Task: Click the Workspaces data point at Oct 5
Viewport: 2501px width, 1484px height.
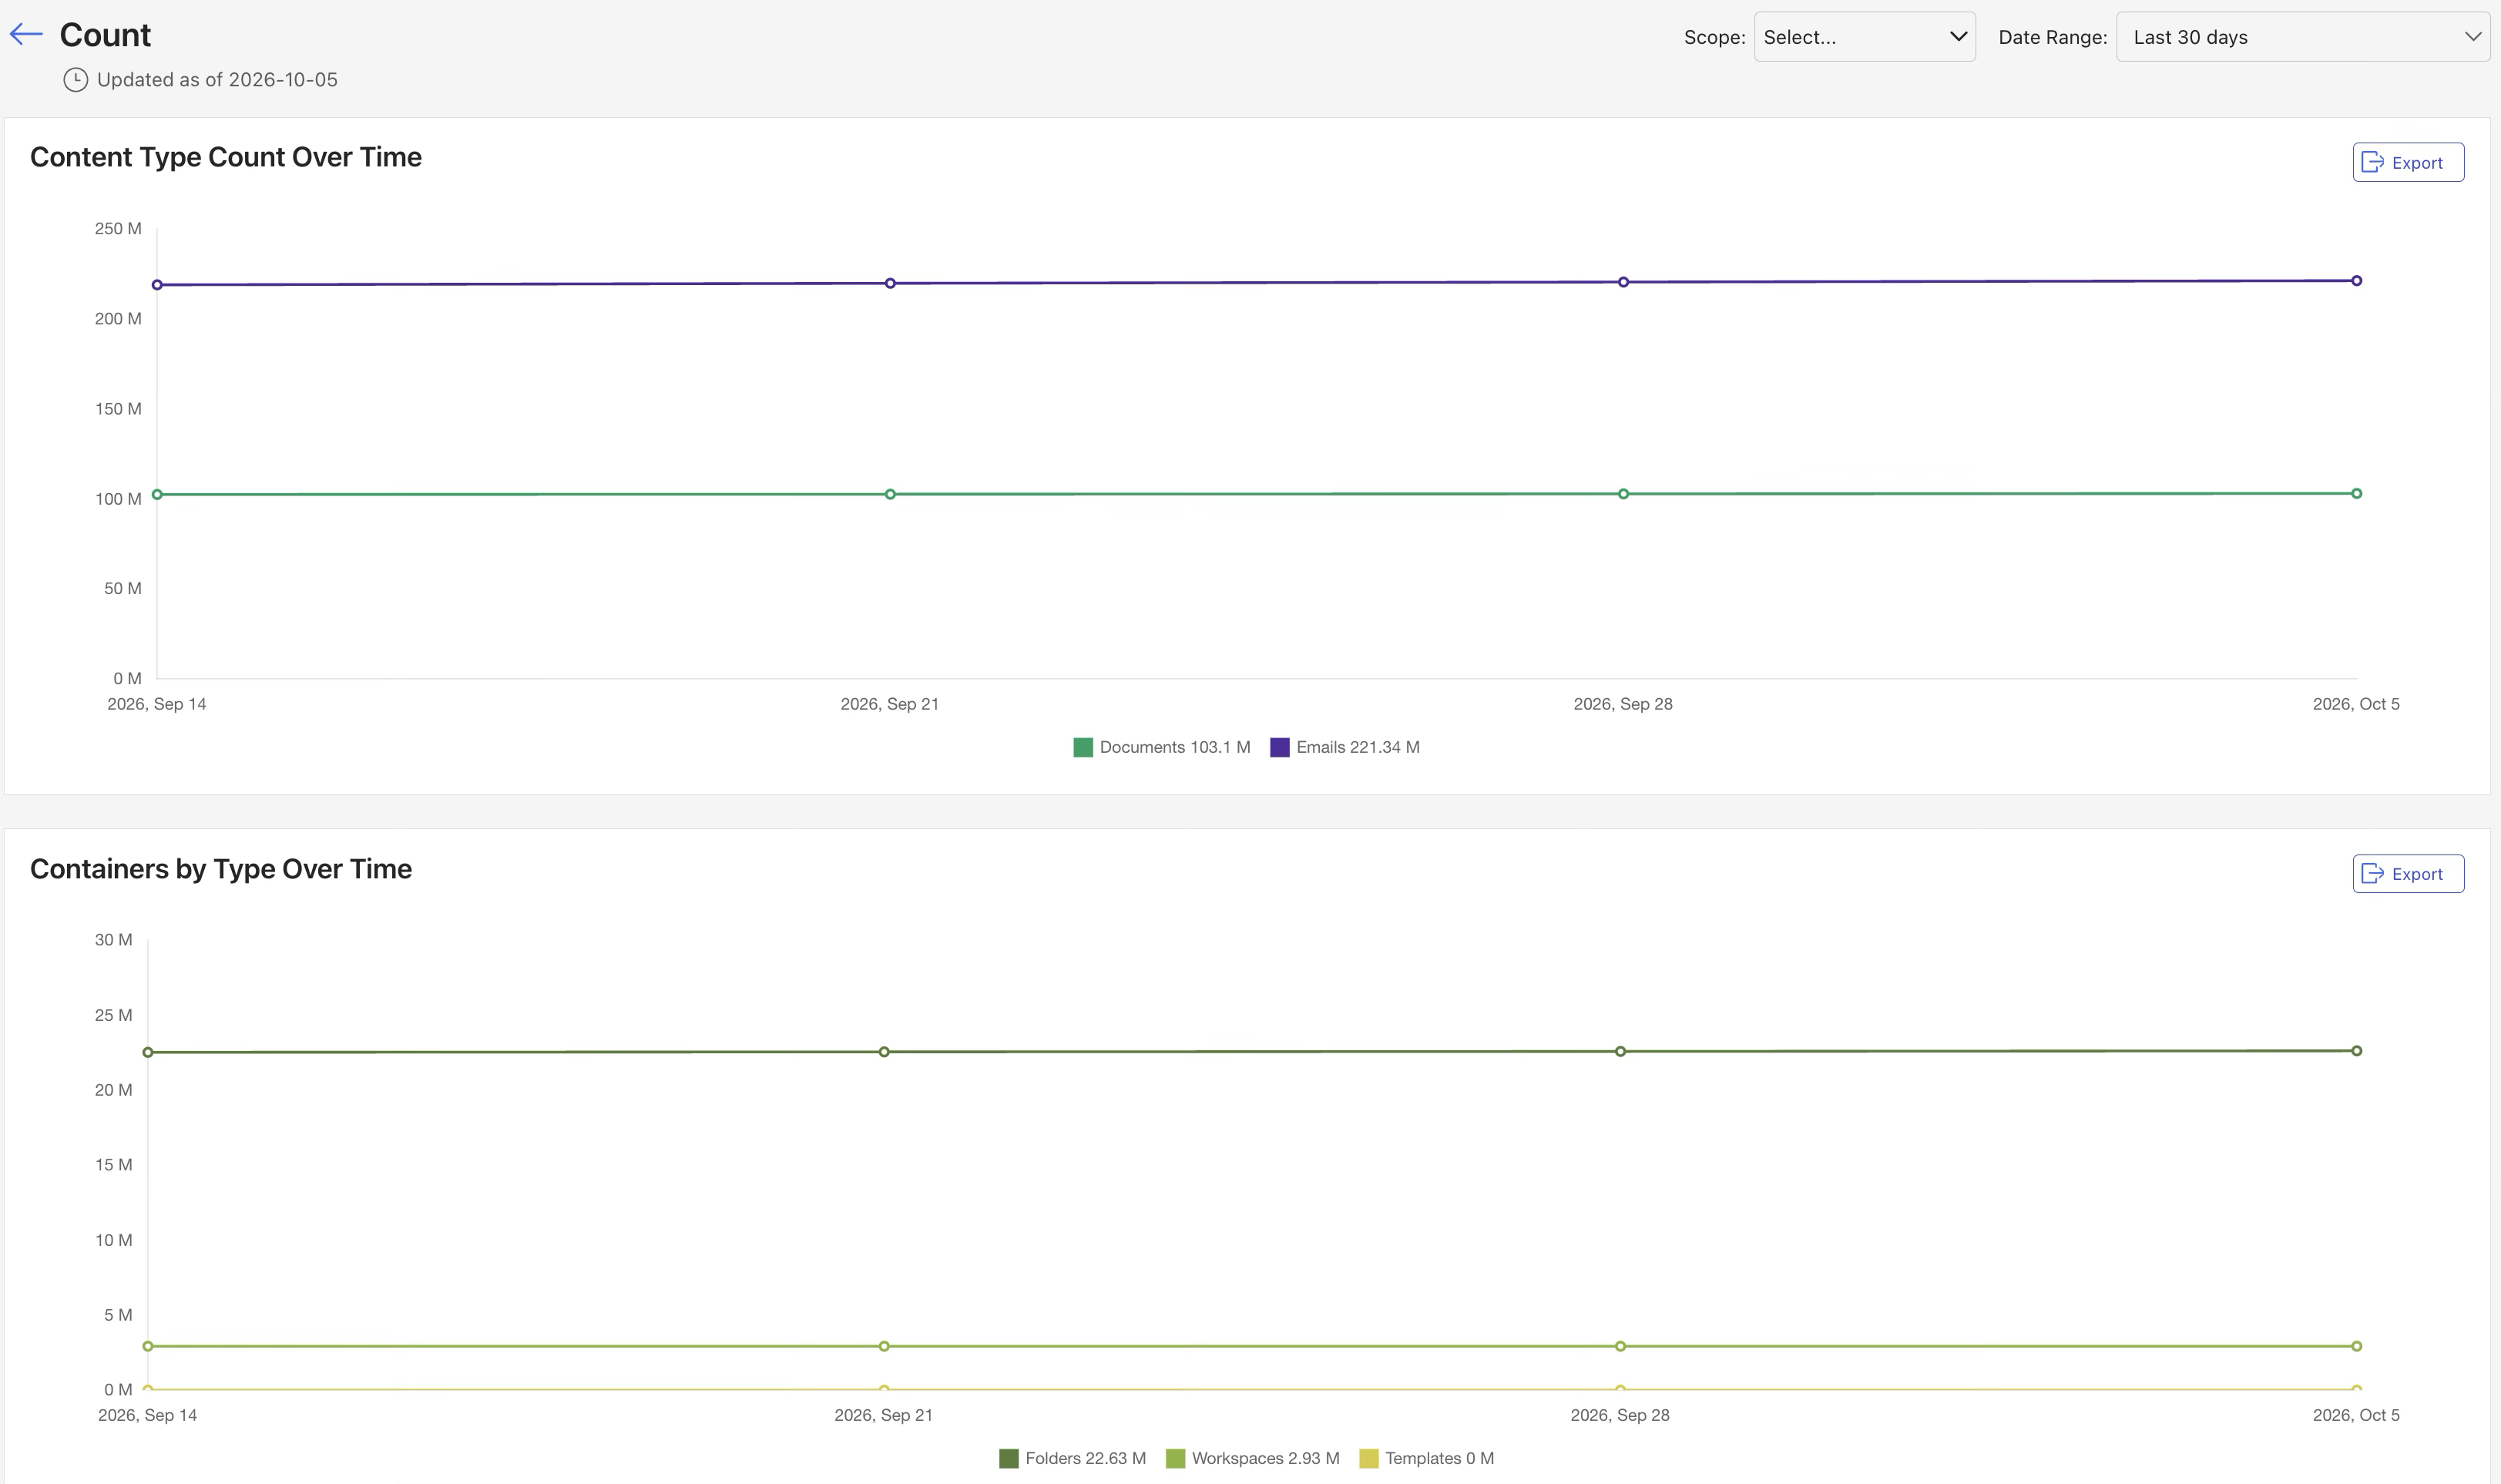Action: click(x=2356, y=1346)
